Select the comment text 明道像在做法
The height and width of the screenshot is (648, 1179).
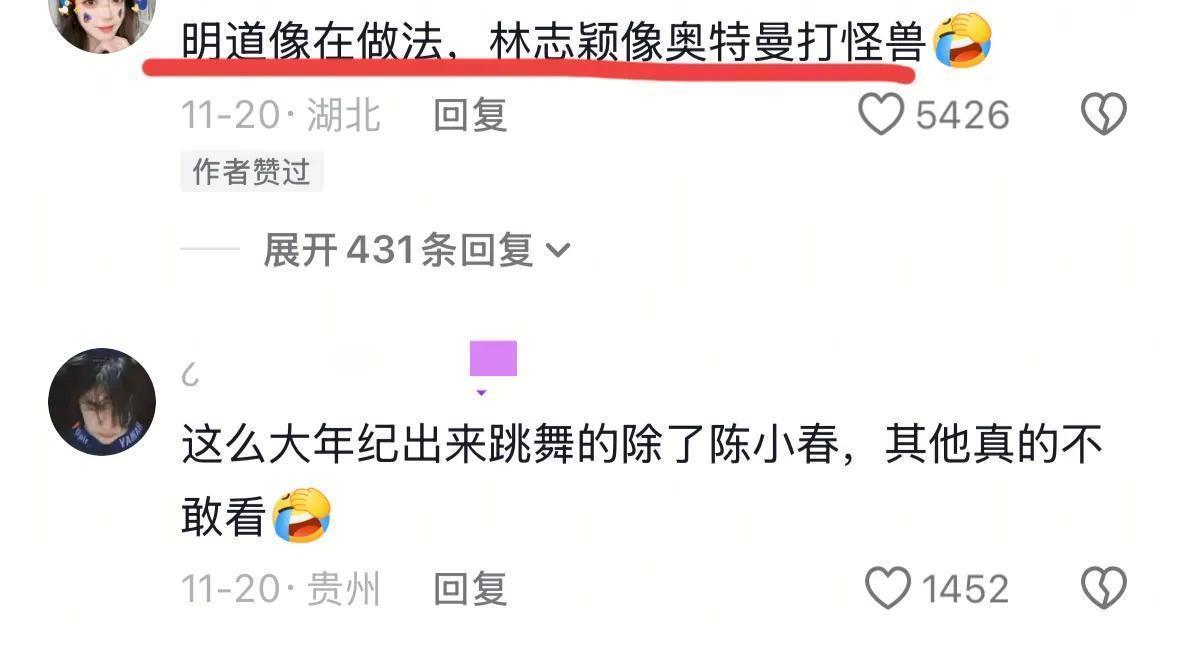[x=311, y=42]
